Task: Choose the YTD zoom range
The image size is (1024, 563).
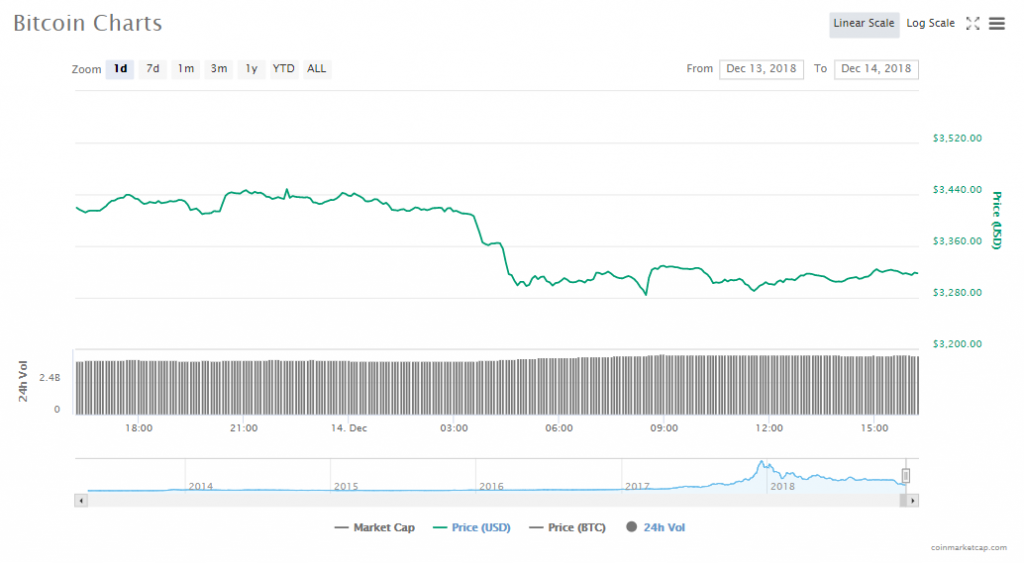Action: [x=284, y=69]
